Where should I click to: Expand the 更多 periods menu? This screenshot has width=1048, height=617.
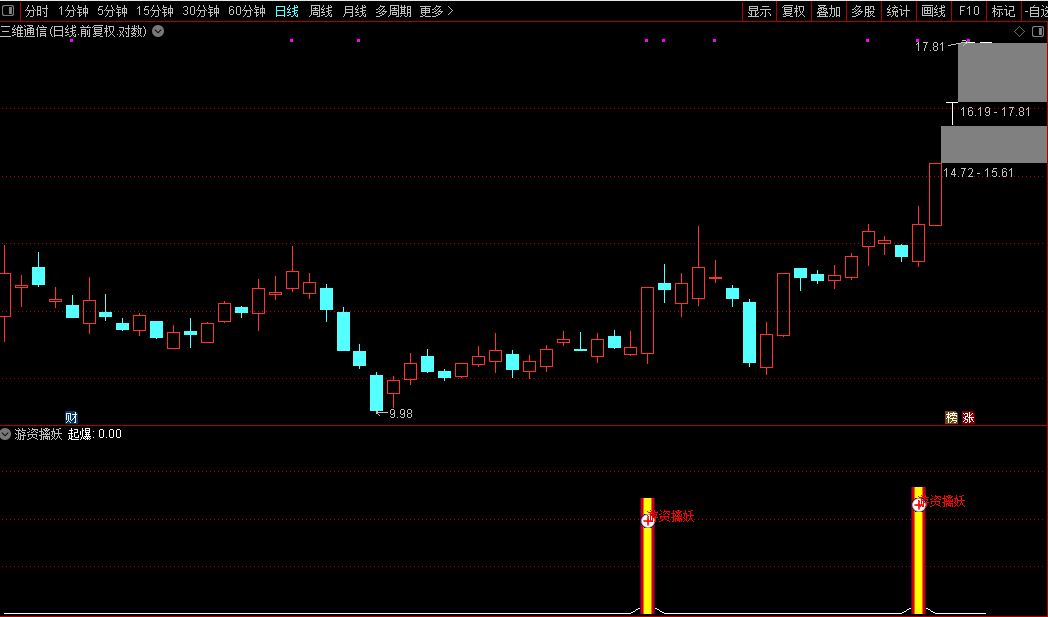point(436,11)
